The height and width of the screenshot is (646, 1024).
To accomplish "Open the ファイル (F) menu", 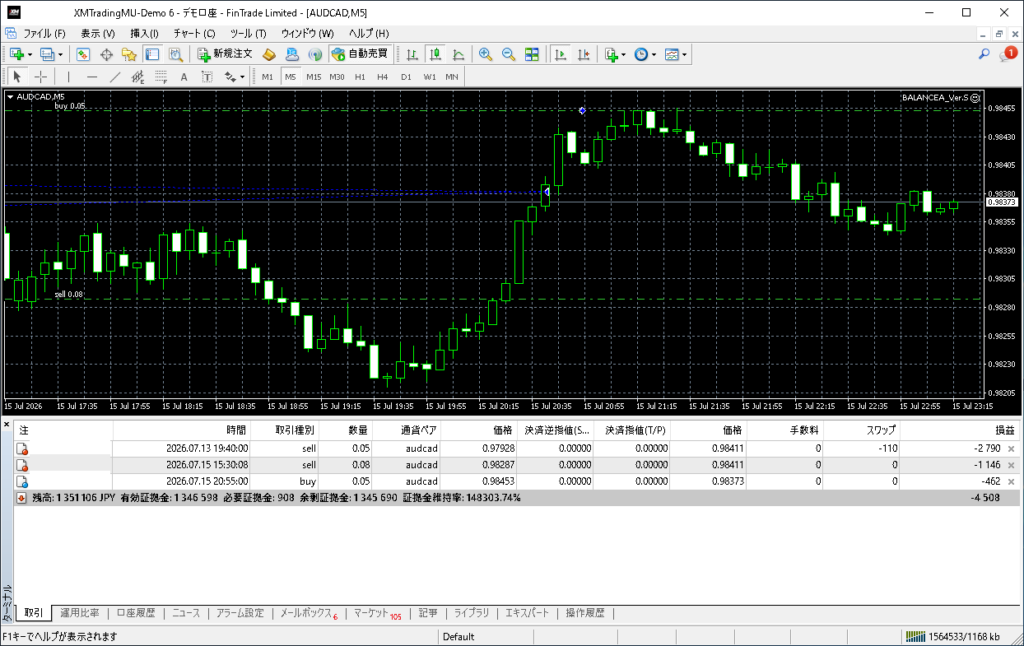I will click(44, 33).
